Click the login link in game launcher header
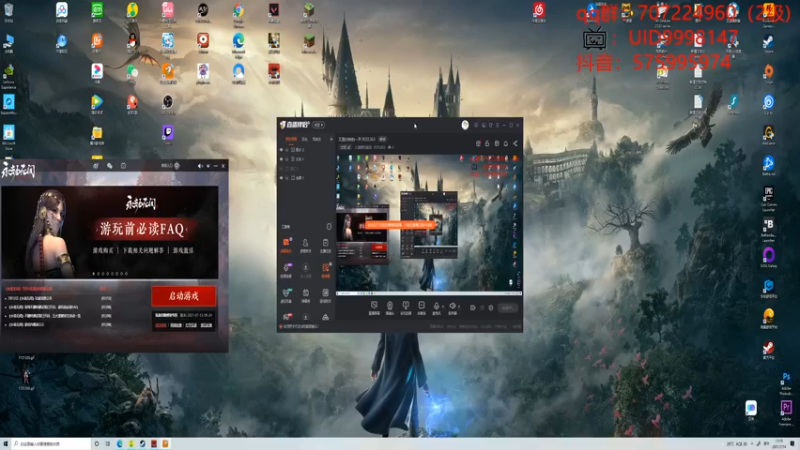 [x=167, y=166]
